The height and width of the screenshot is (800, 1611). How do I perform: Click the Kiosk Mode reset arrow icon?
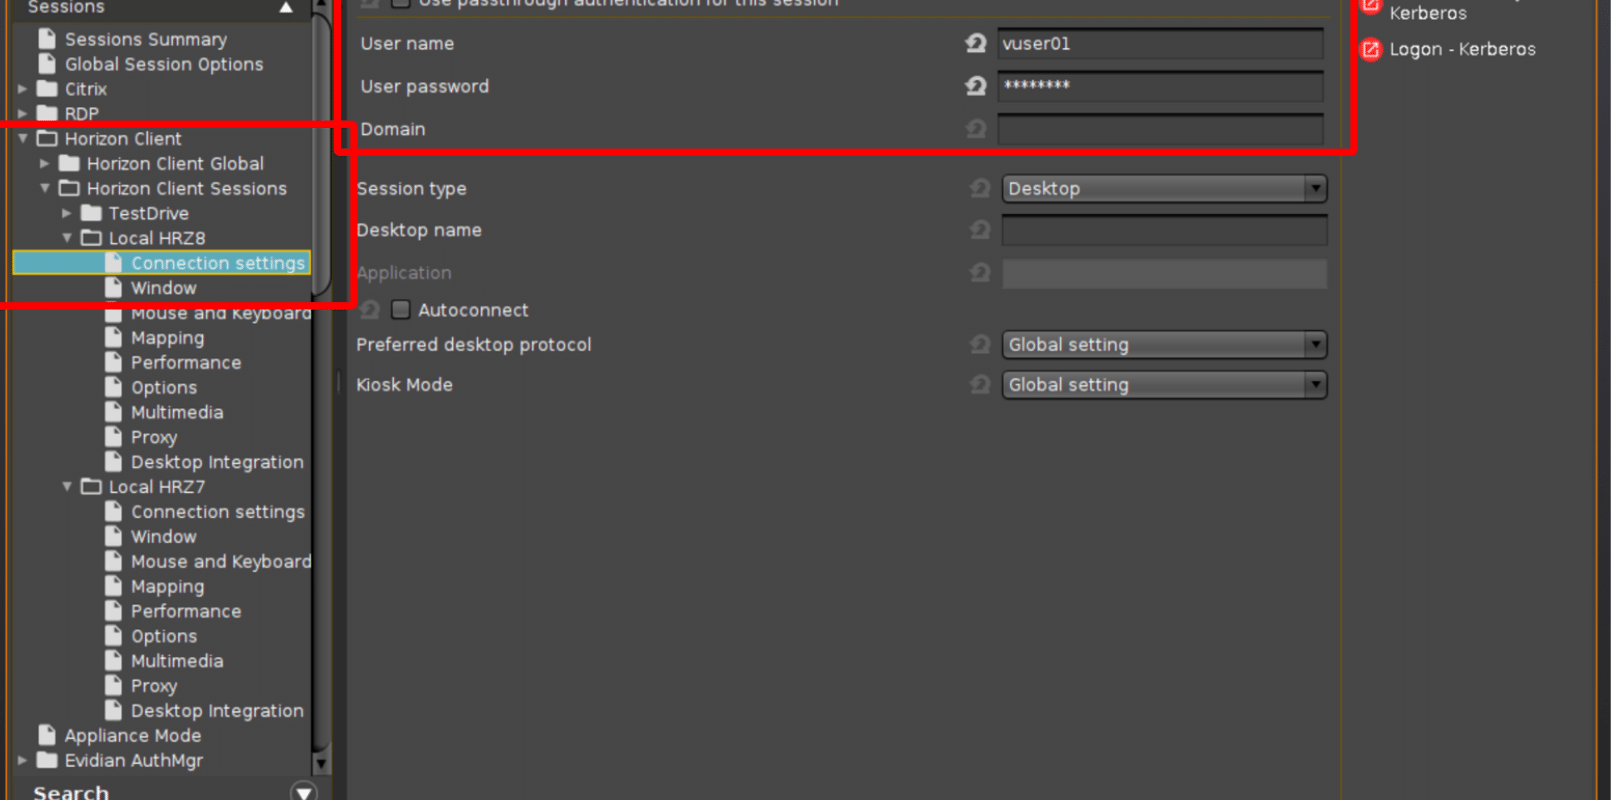980,385
